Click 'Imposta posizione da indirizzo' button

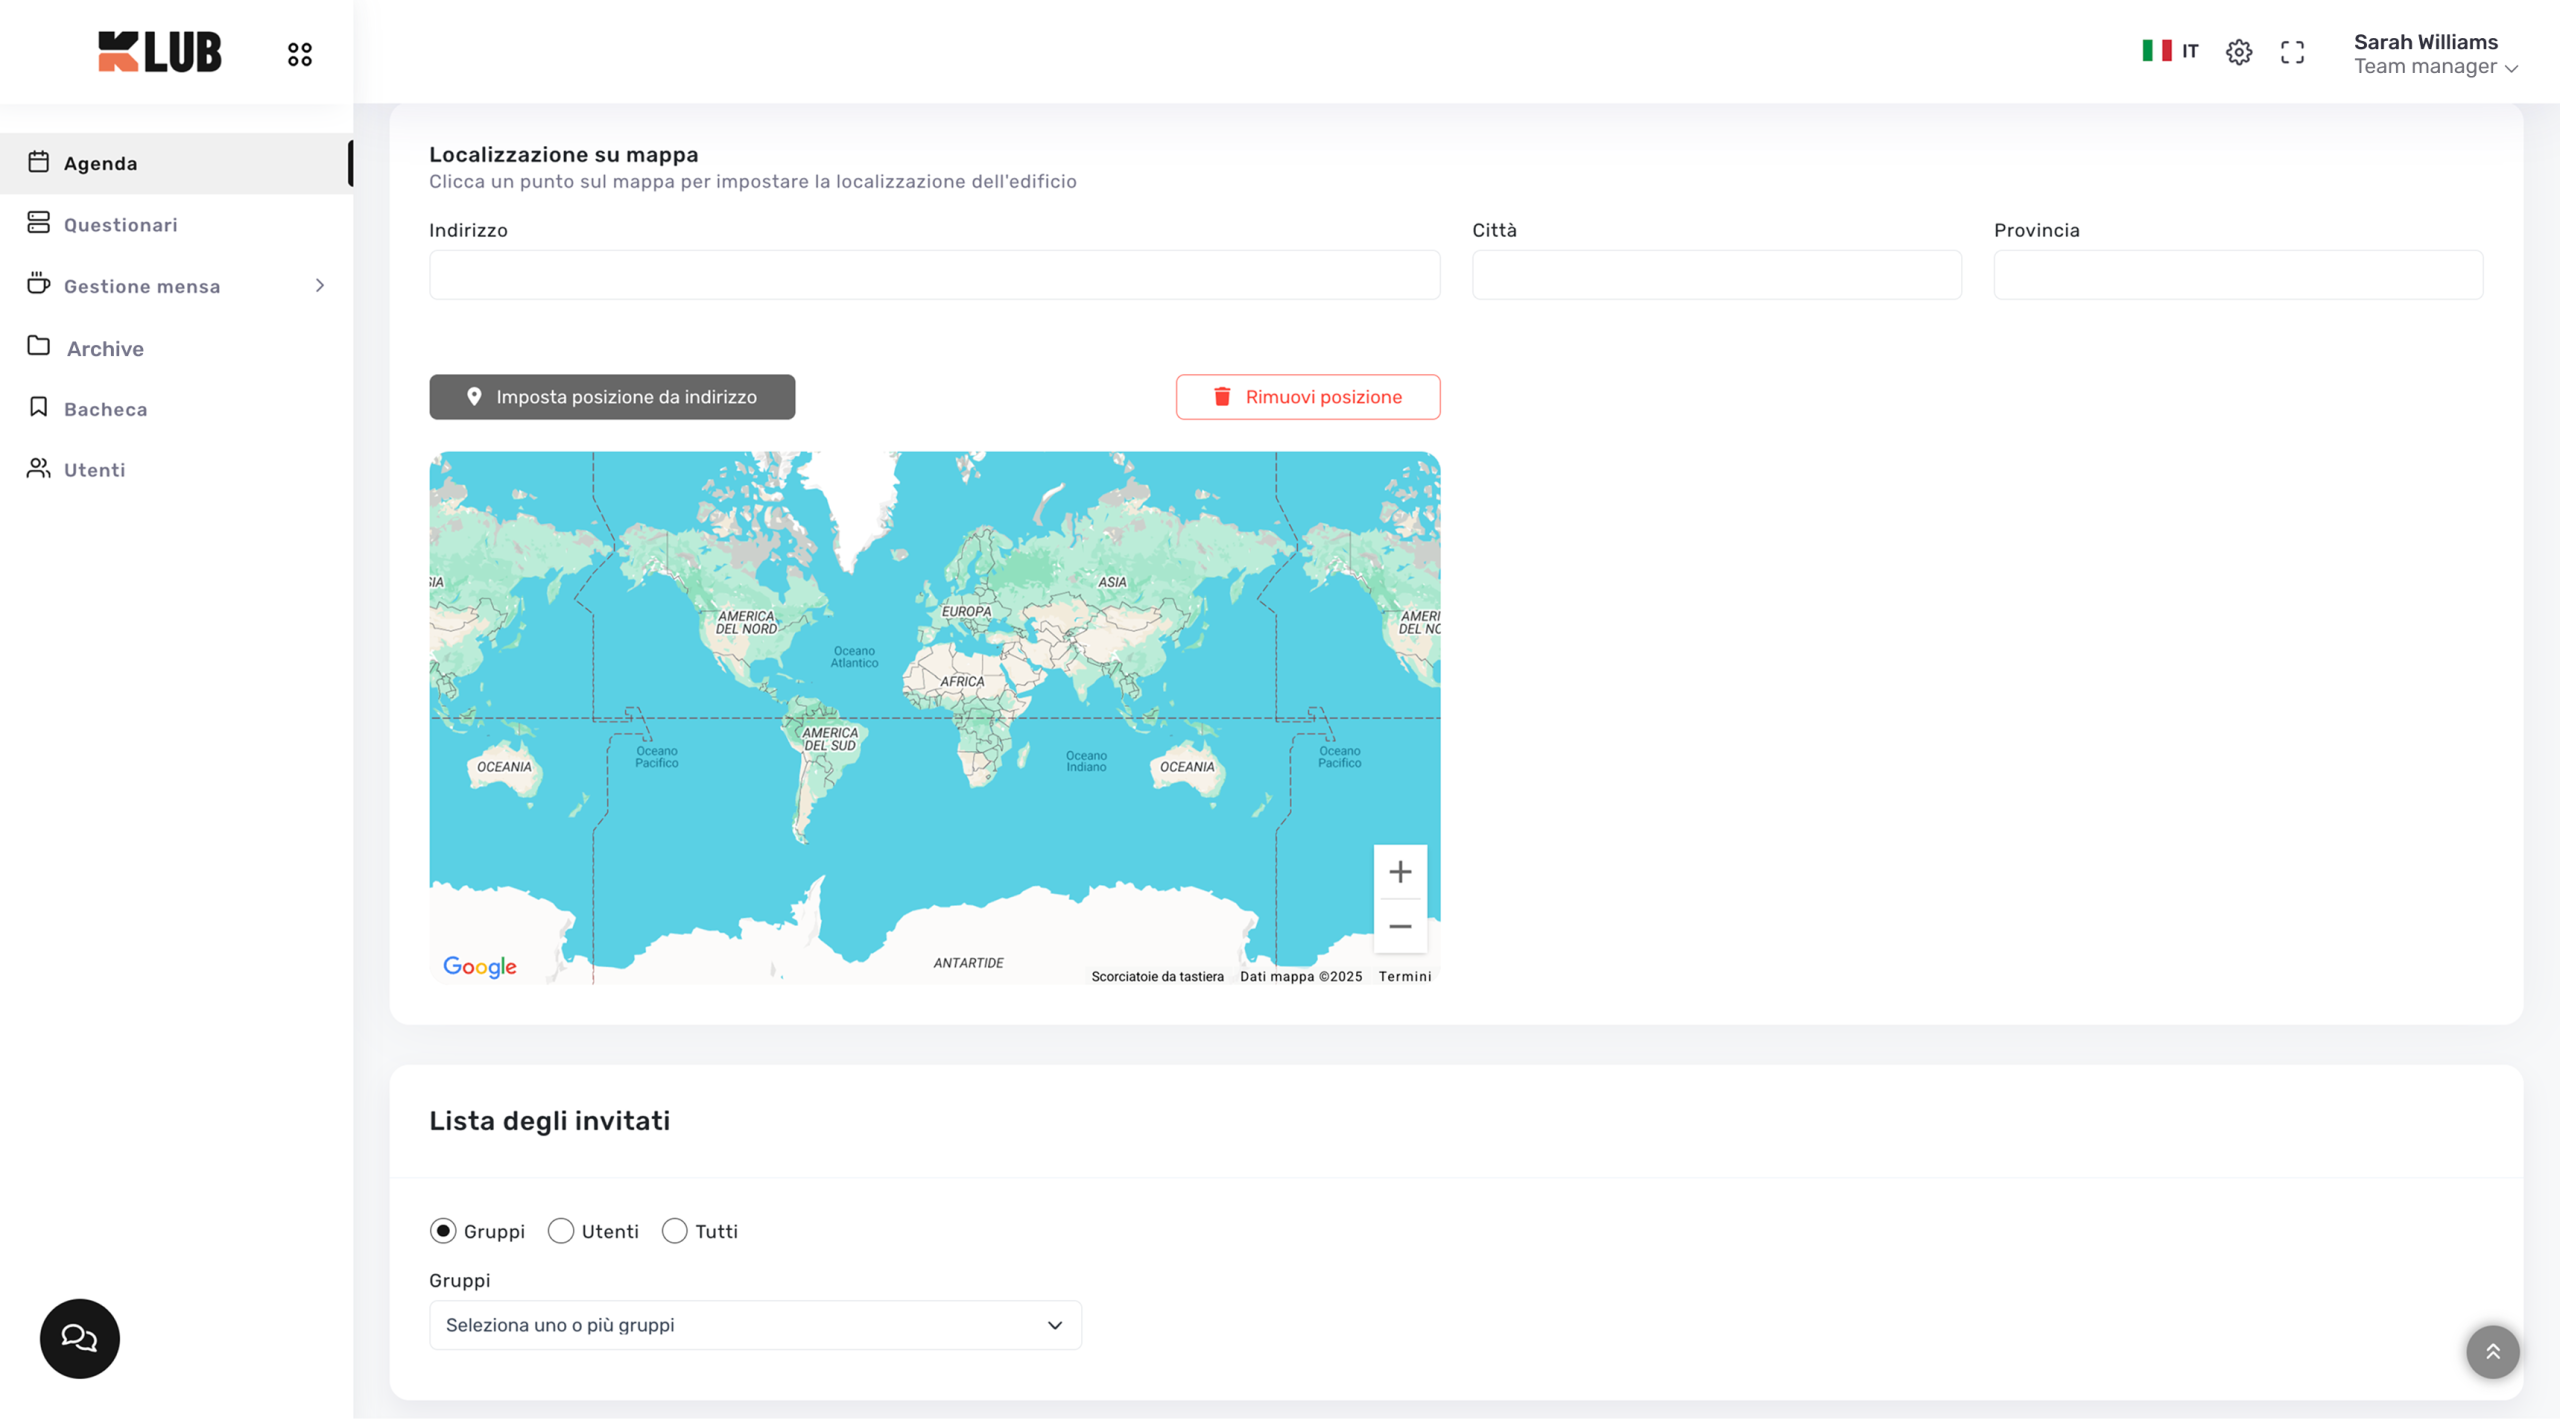click(612, 397)
